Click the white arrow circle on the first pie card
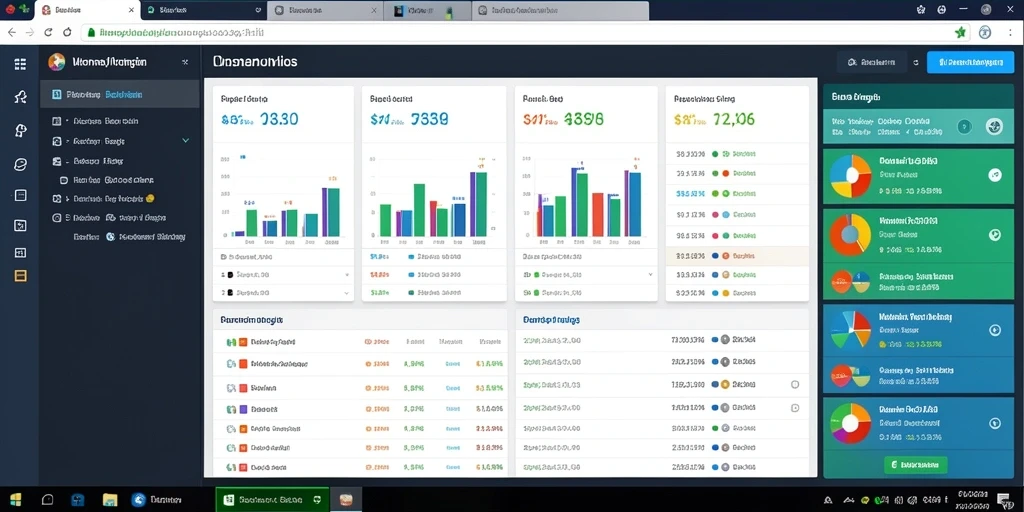Screen dimensions: 1024x512 [995, 175]
